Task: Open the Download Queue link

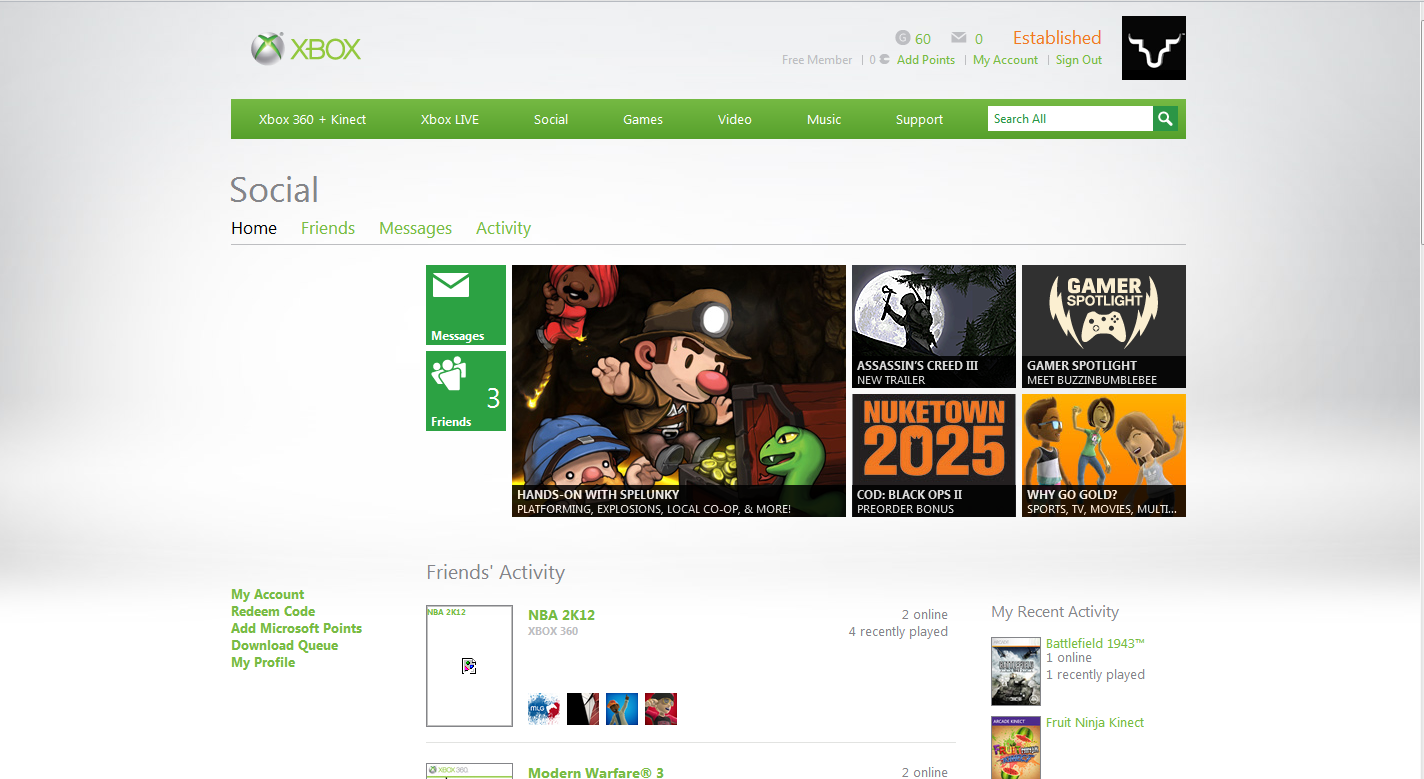Action: (284, 645)
